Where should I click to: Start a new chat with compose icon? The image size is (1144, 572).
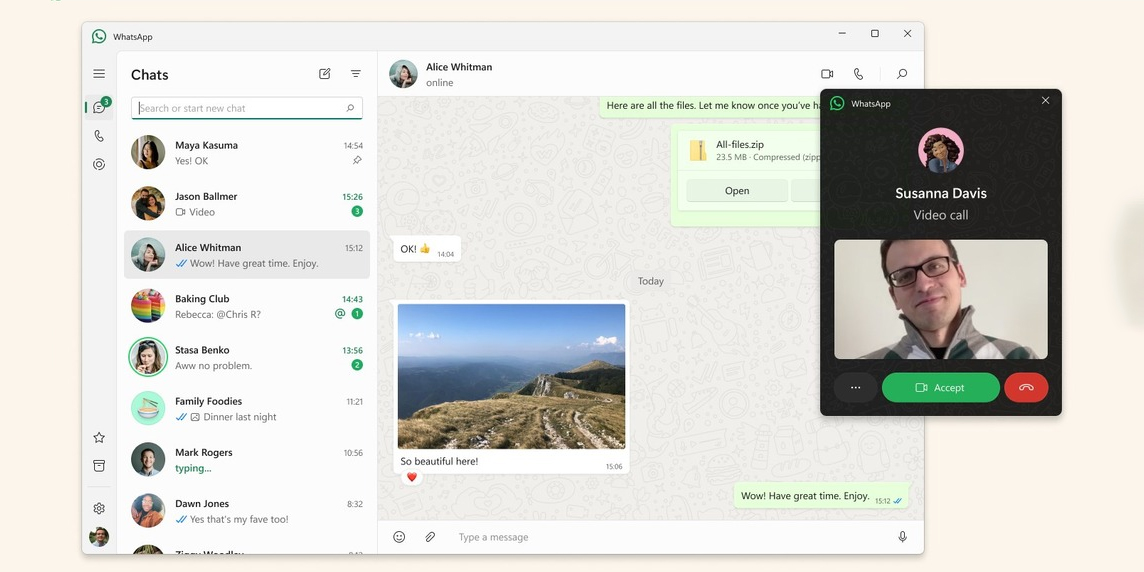[x=325, y=74]
